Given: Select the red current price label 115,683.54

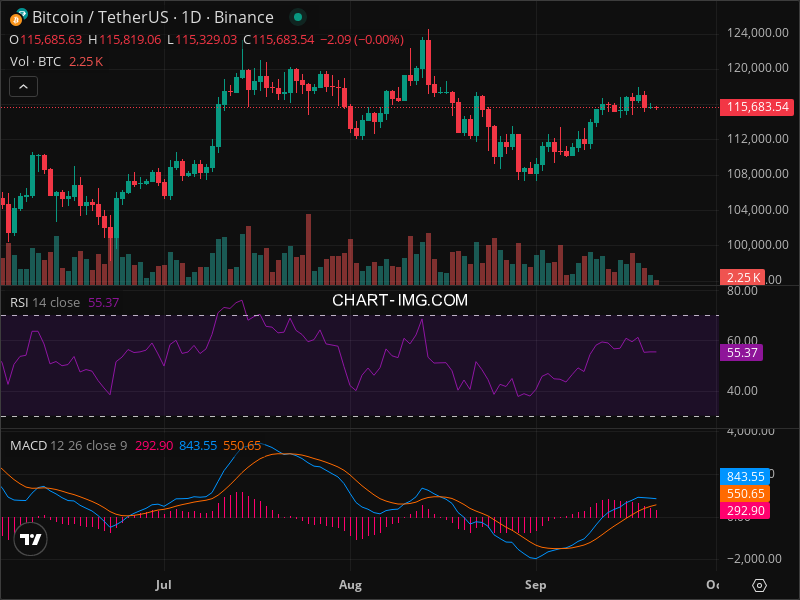Looking at the screenshot, I should point(755,107).
